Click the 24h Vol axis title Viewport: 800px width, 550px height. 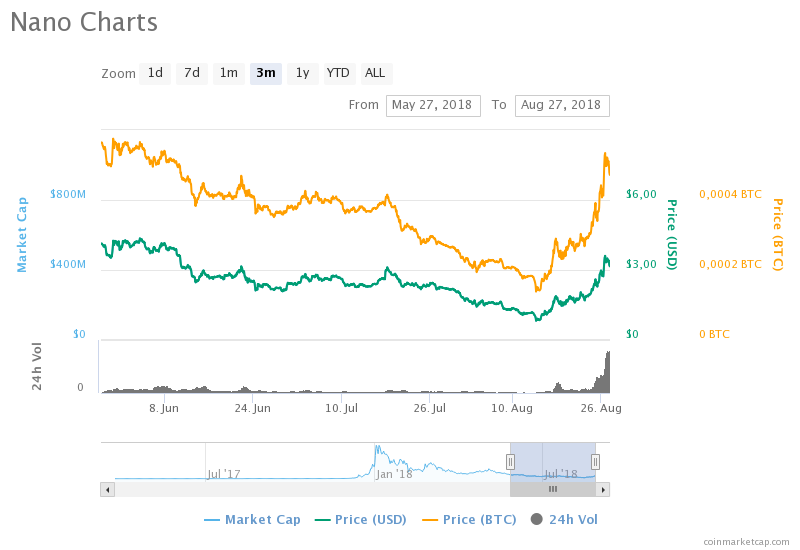click(37, 366)
